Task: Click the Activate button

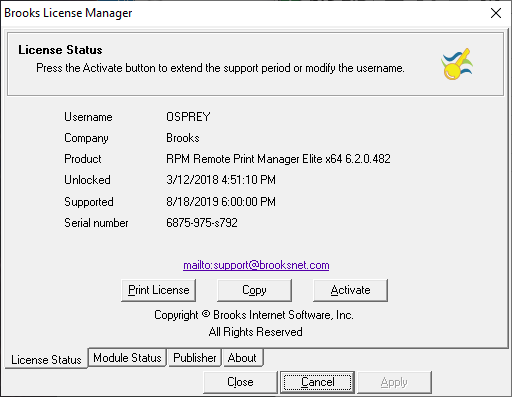Action: click(x=350, y=290)
